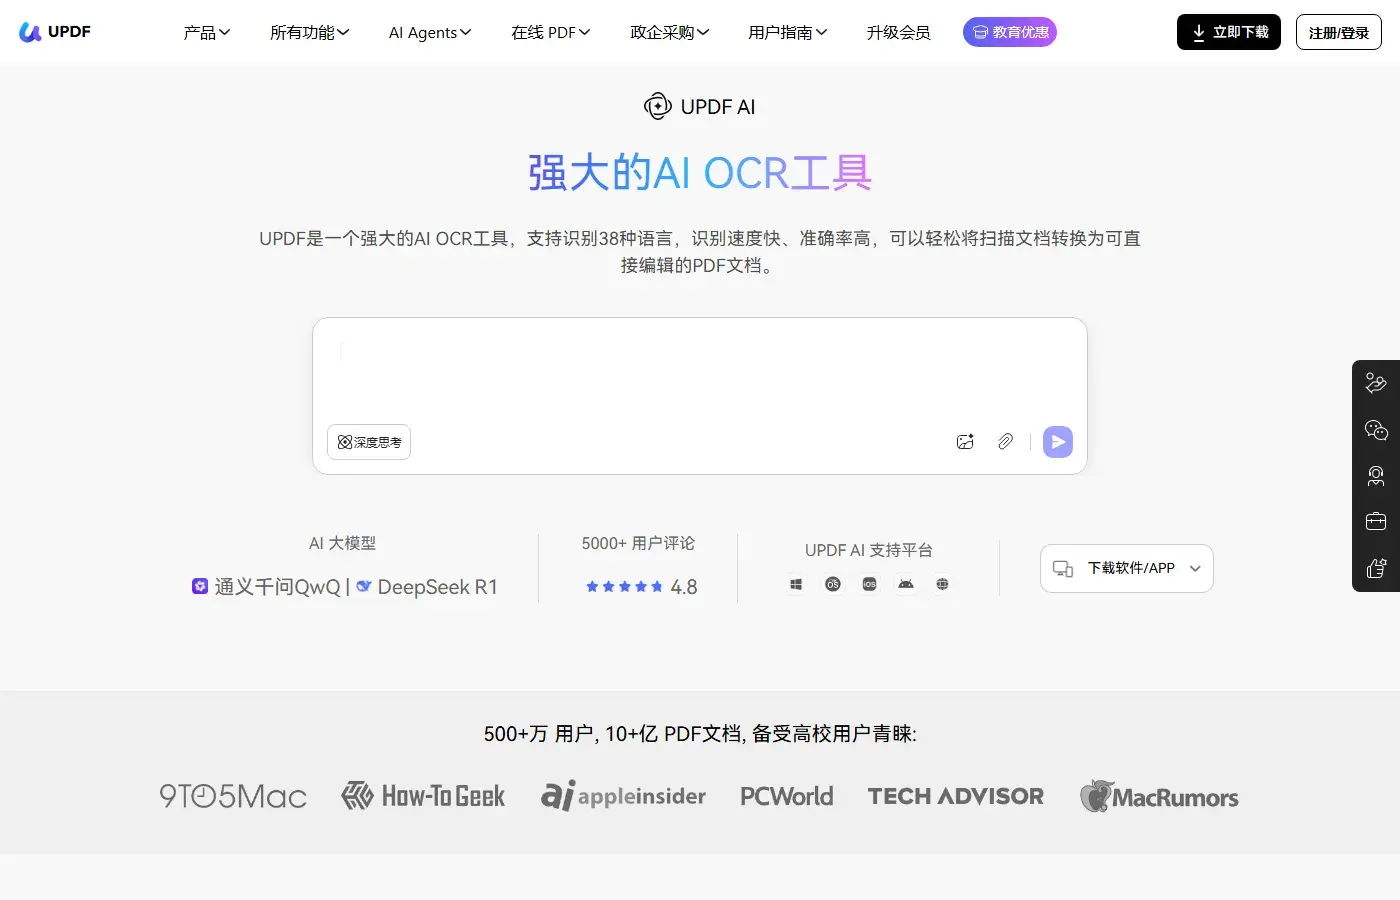
Task: Send the prompt with the purple arrow button
Action: 1058,442
